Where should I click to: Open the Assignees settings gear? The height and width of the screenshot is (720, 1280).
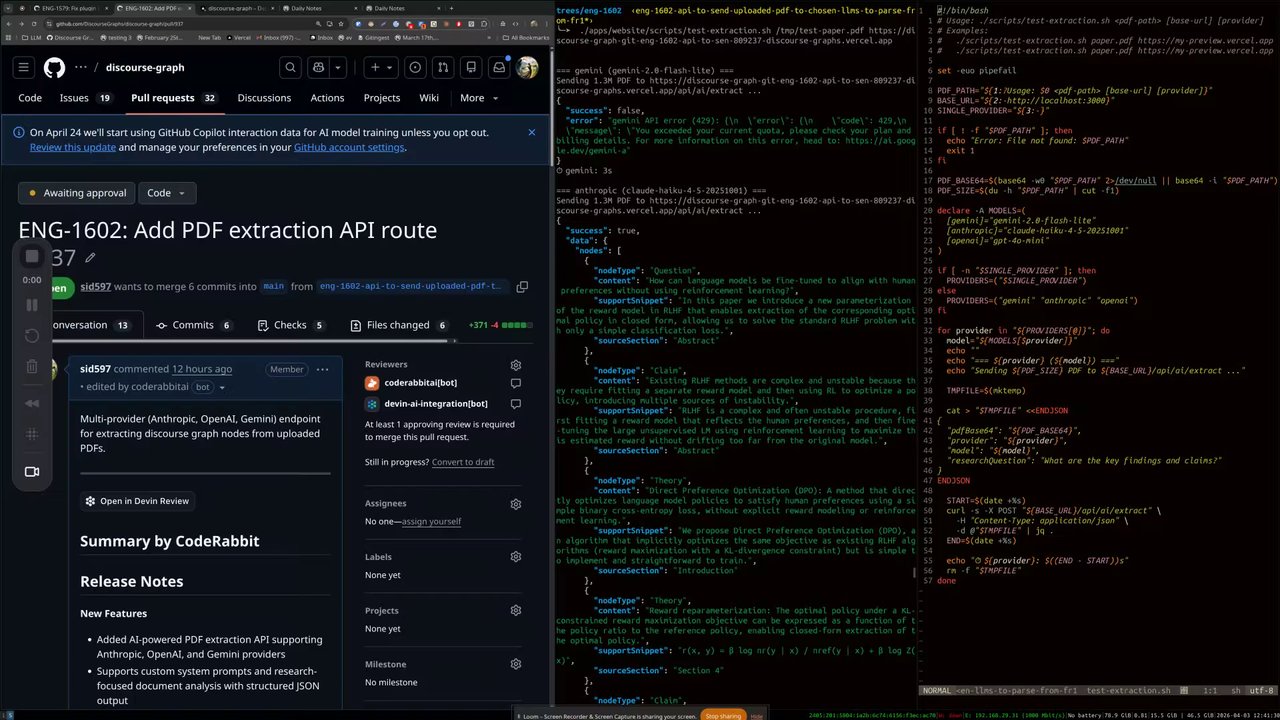pyautogui.click(x=516, y=504)
